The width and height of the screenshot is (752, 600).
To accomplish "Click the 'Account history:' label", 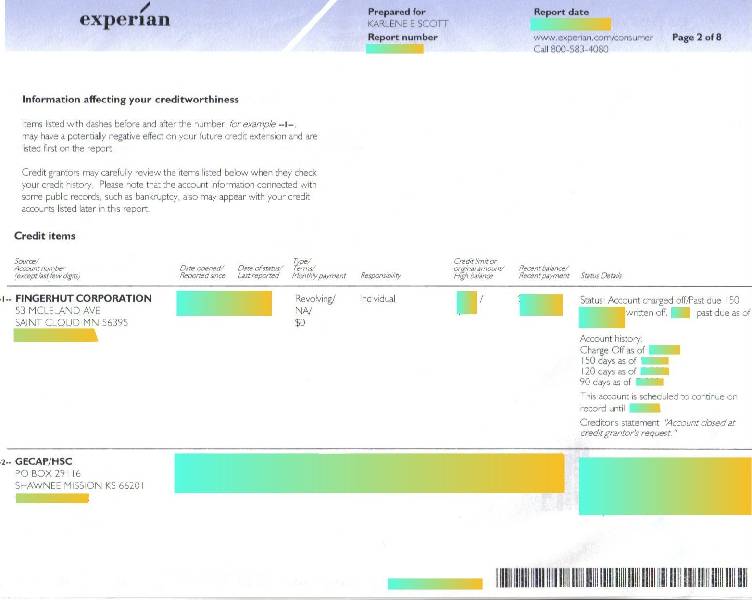I will click(611, 339).
